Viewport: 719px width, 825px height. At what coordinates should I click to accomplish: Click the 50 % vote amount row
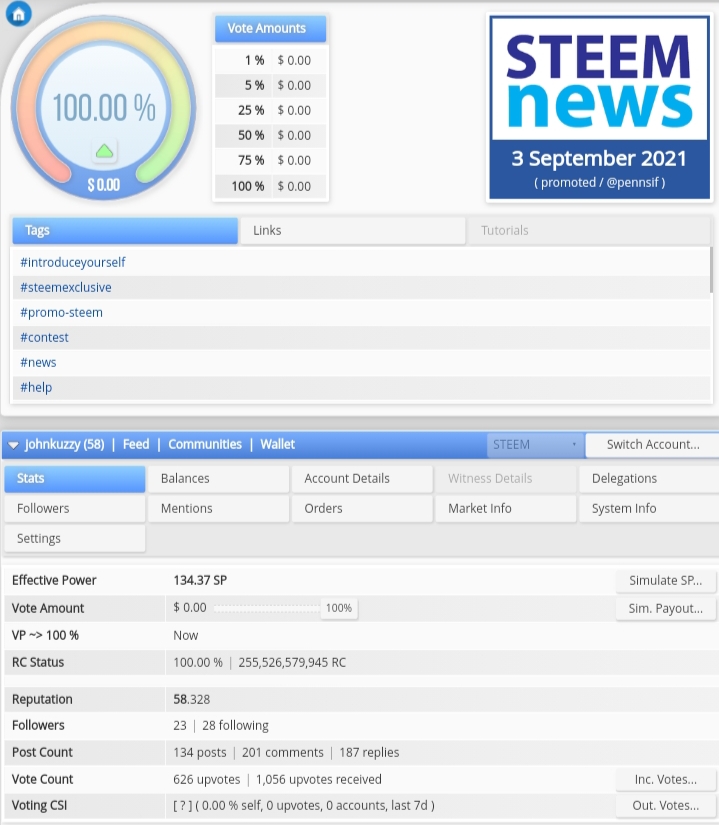[x=270, y=136]
